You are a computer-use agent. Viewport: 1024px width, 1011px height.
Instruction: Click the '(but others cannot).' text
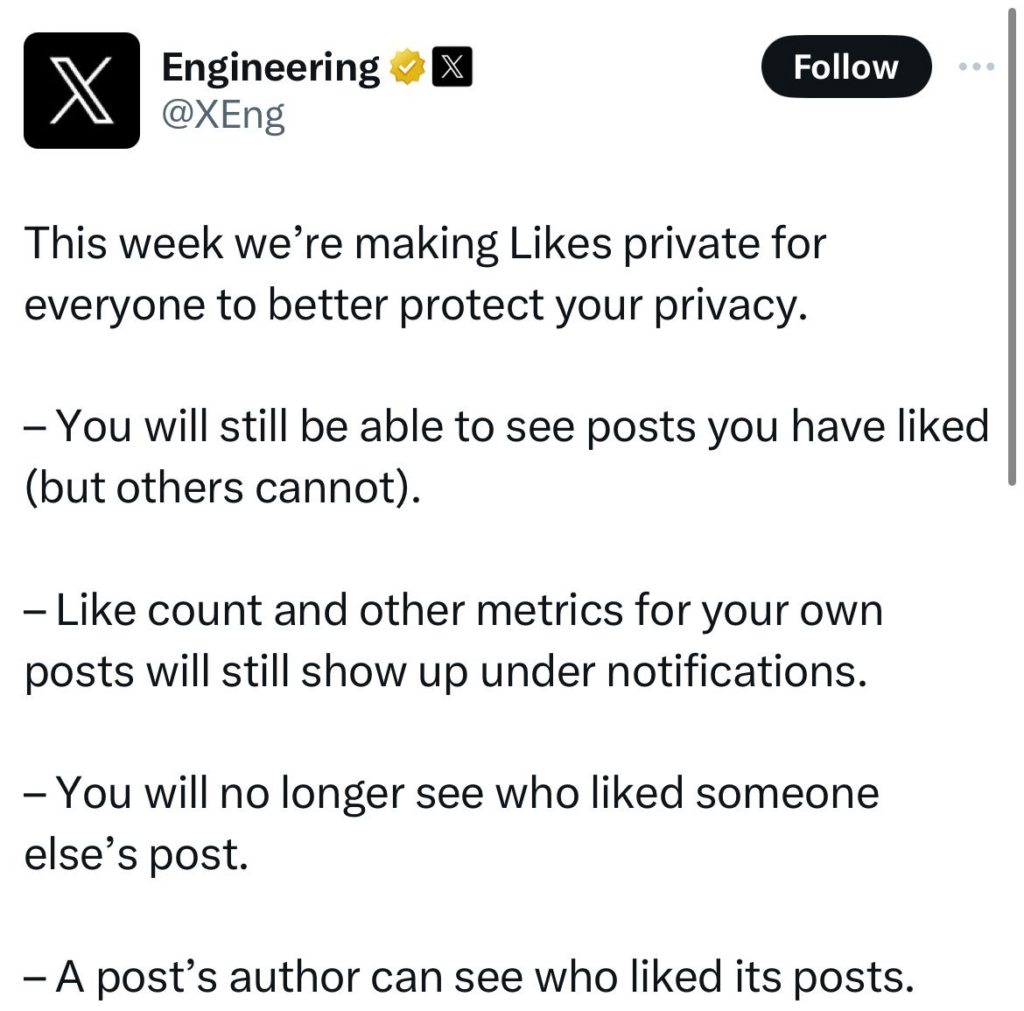pos(222,488)
